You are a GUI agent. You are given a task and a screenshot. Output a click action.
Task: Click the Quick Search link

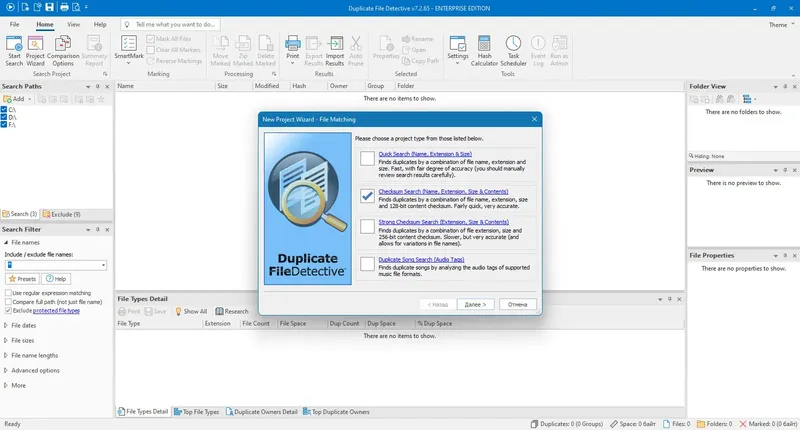425,154
